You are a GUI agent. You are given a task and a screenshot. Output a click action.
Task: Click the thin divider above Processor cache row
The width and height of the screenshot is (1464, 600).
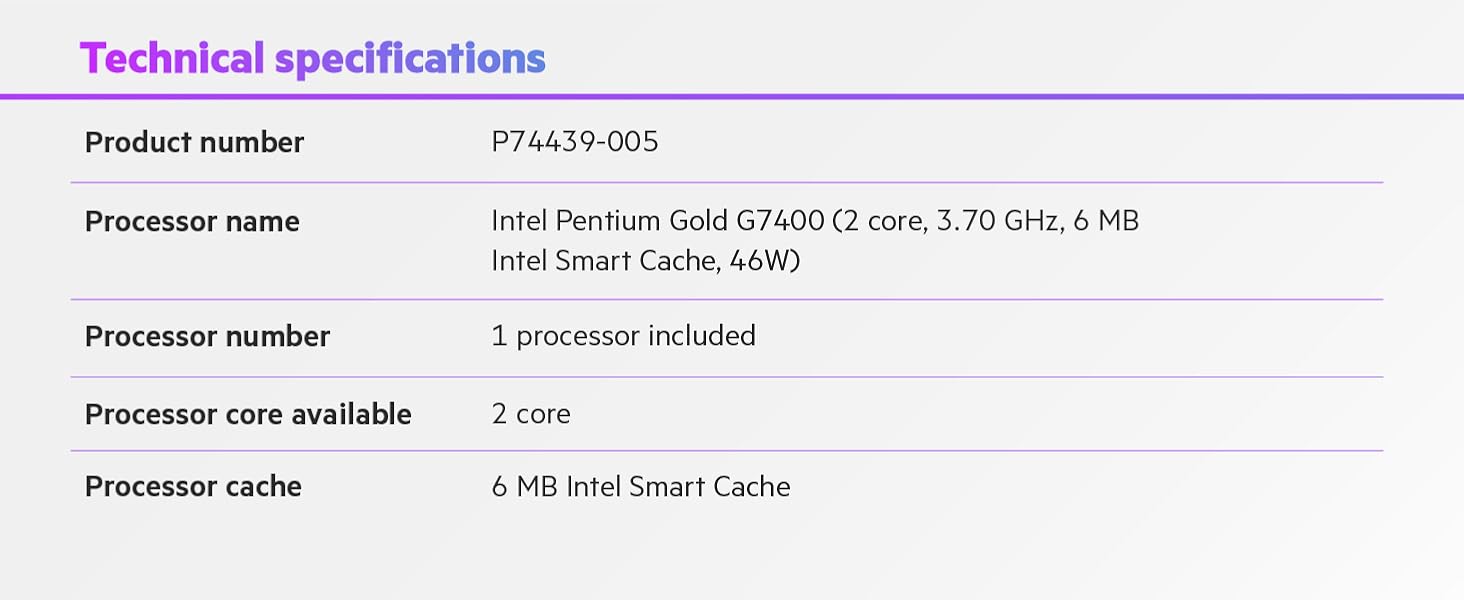click(x=727, y=451)
